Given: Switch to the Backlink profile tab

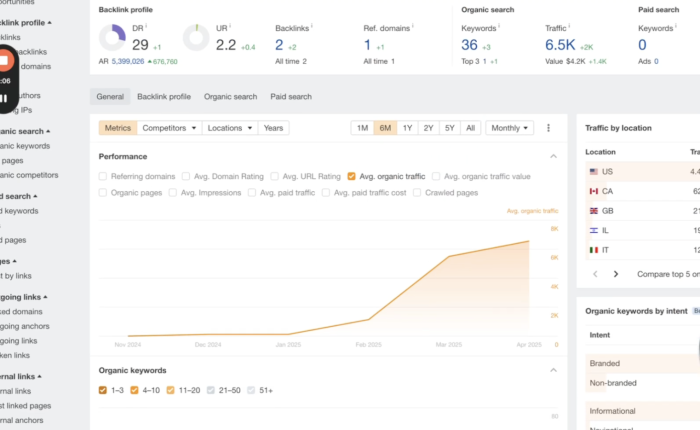Looking at the screenshot, I should 163,97.
